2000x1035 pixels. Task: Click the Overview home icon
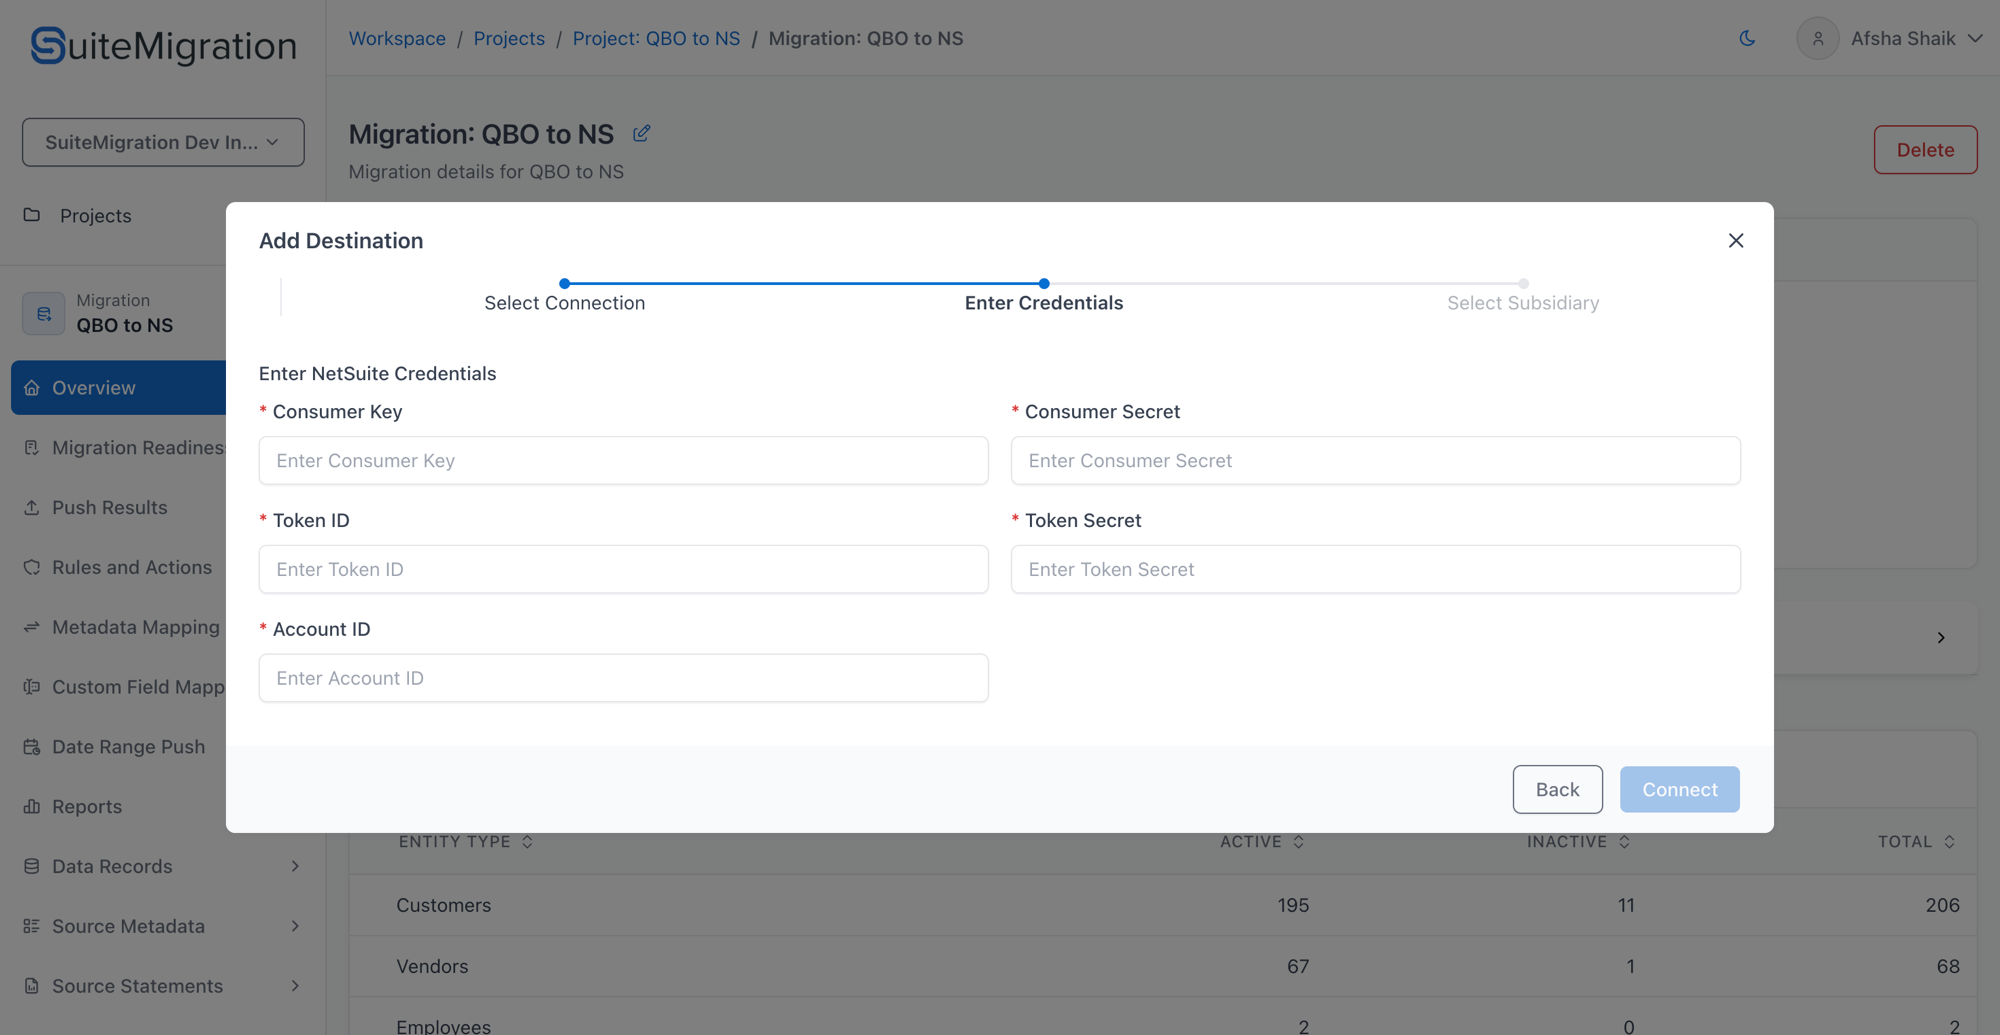point(32,387)
